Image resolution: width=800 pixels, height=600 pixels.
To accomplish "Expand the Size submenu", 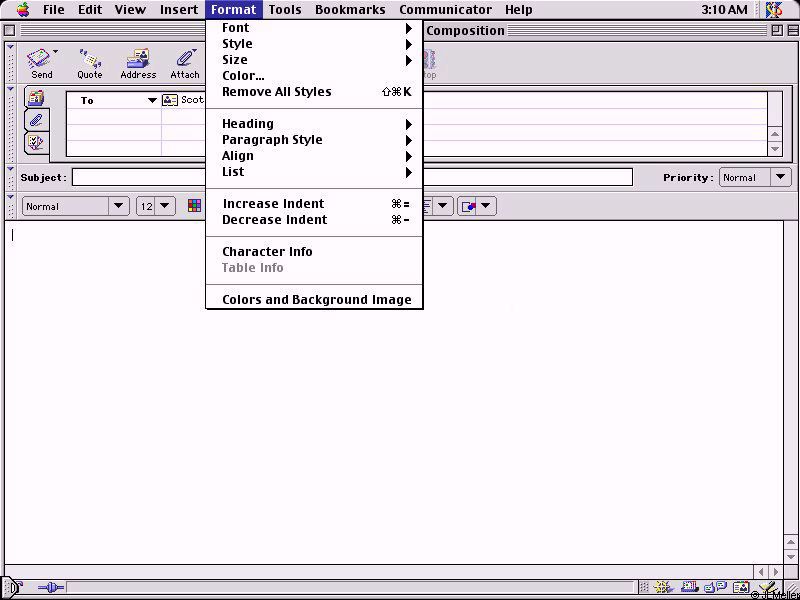I will pos(314,60).
